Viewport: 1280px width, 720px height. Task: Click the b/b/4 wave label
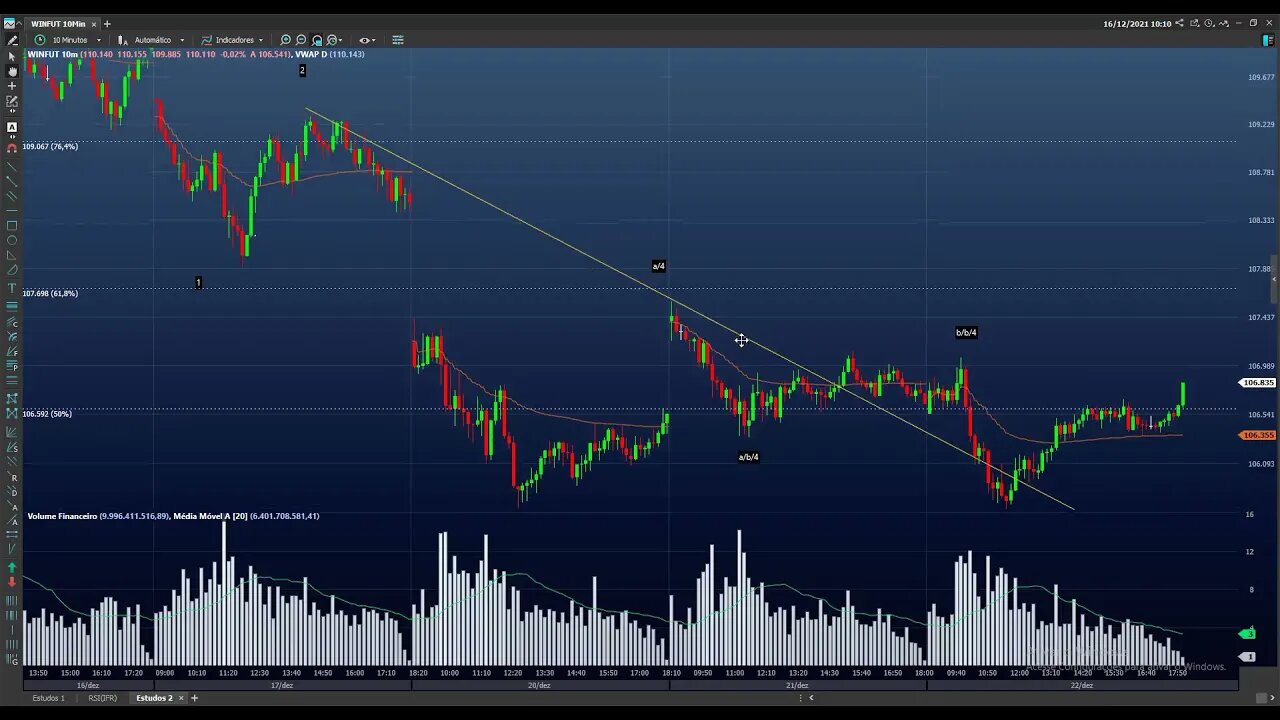(x=966, y=332)
